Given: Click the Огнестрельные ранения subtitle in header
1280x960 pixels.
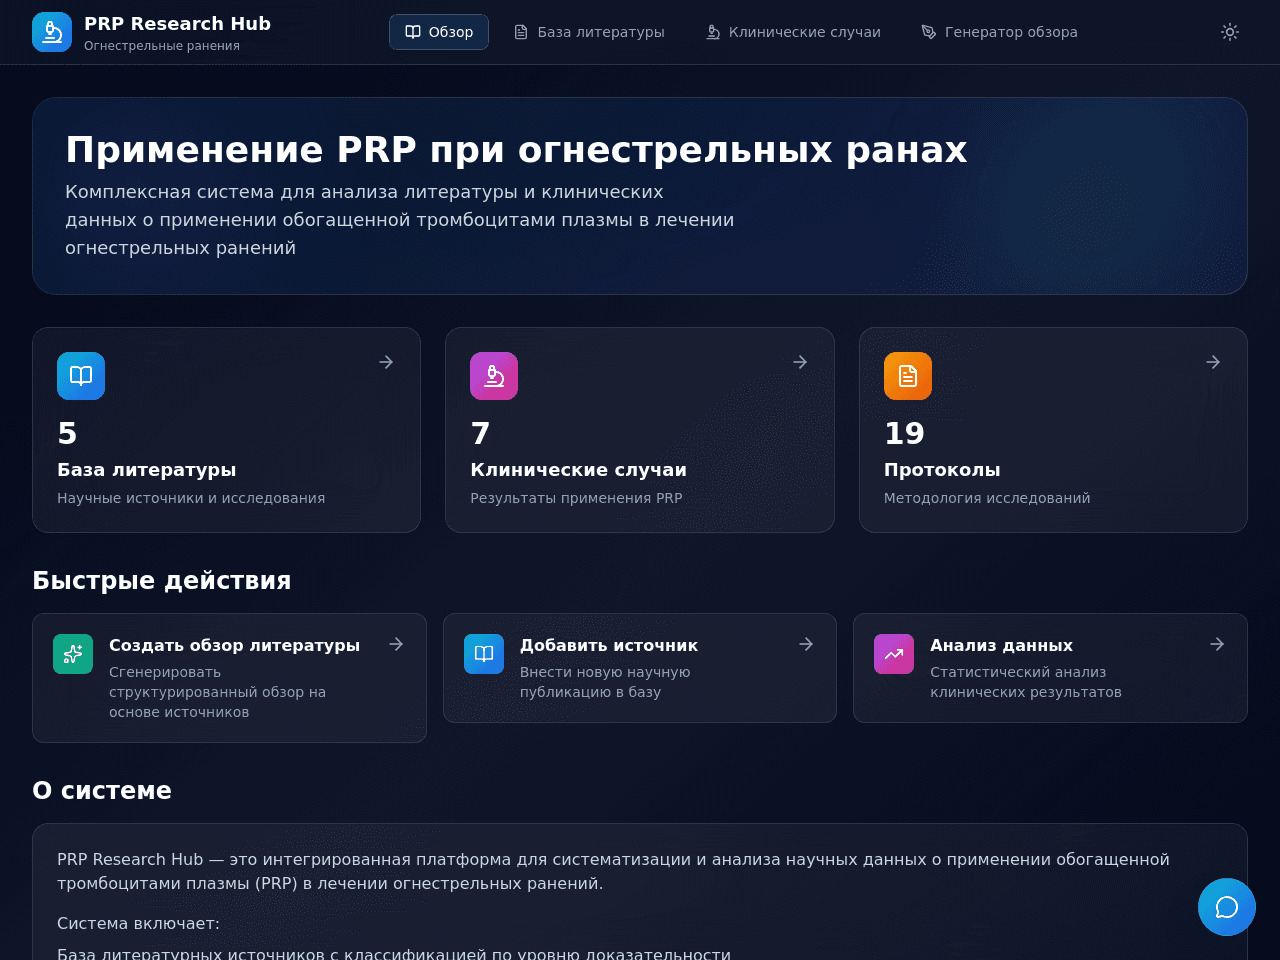Looking at the screenshot, I should [x=162, y=46].
